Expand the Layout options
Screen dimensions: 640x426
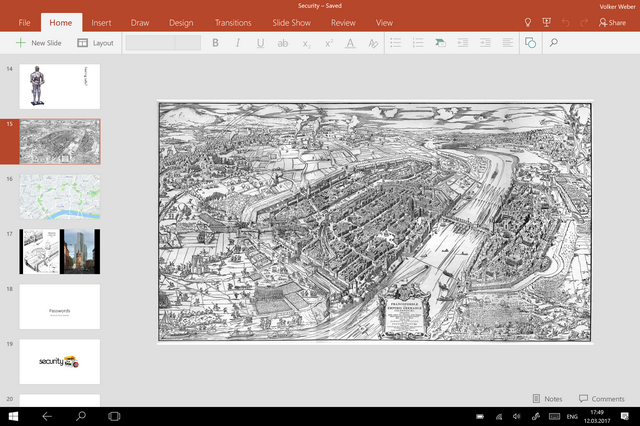(x=96, y=43)
